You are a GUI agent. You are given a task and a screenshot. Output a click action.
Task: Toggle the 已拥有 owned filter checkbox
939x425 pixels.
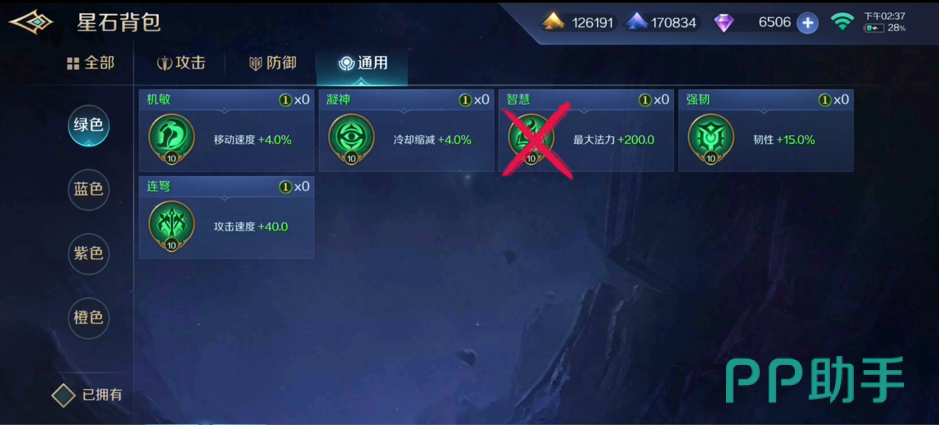pyautogui.click(x=63, y=395)
